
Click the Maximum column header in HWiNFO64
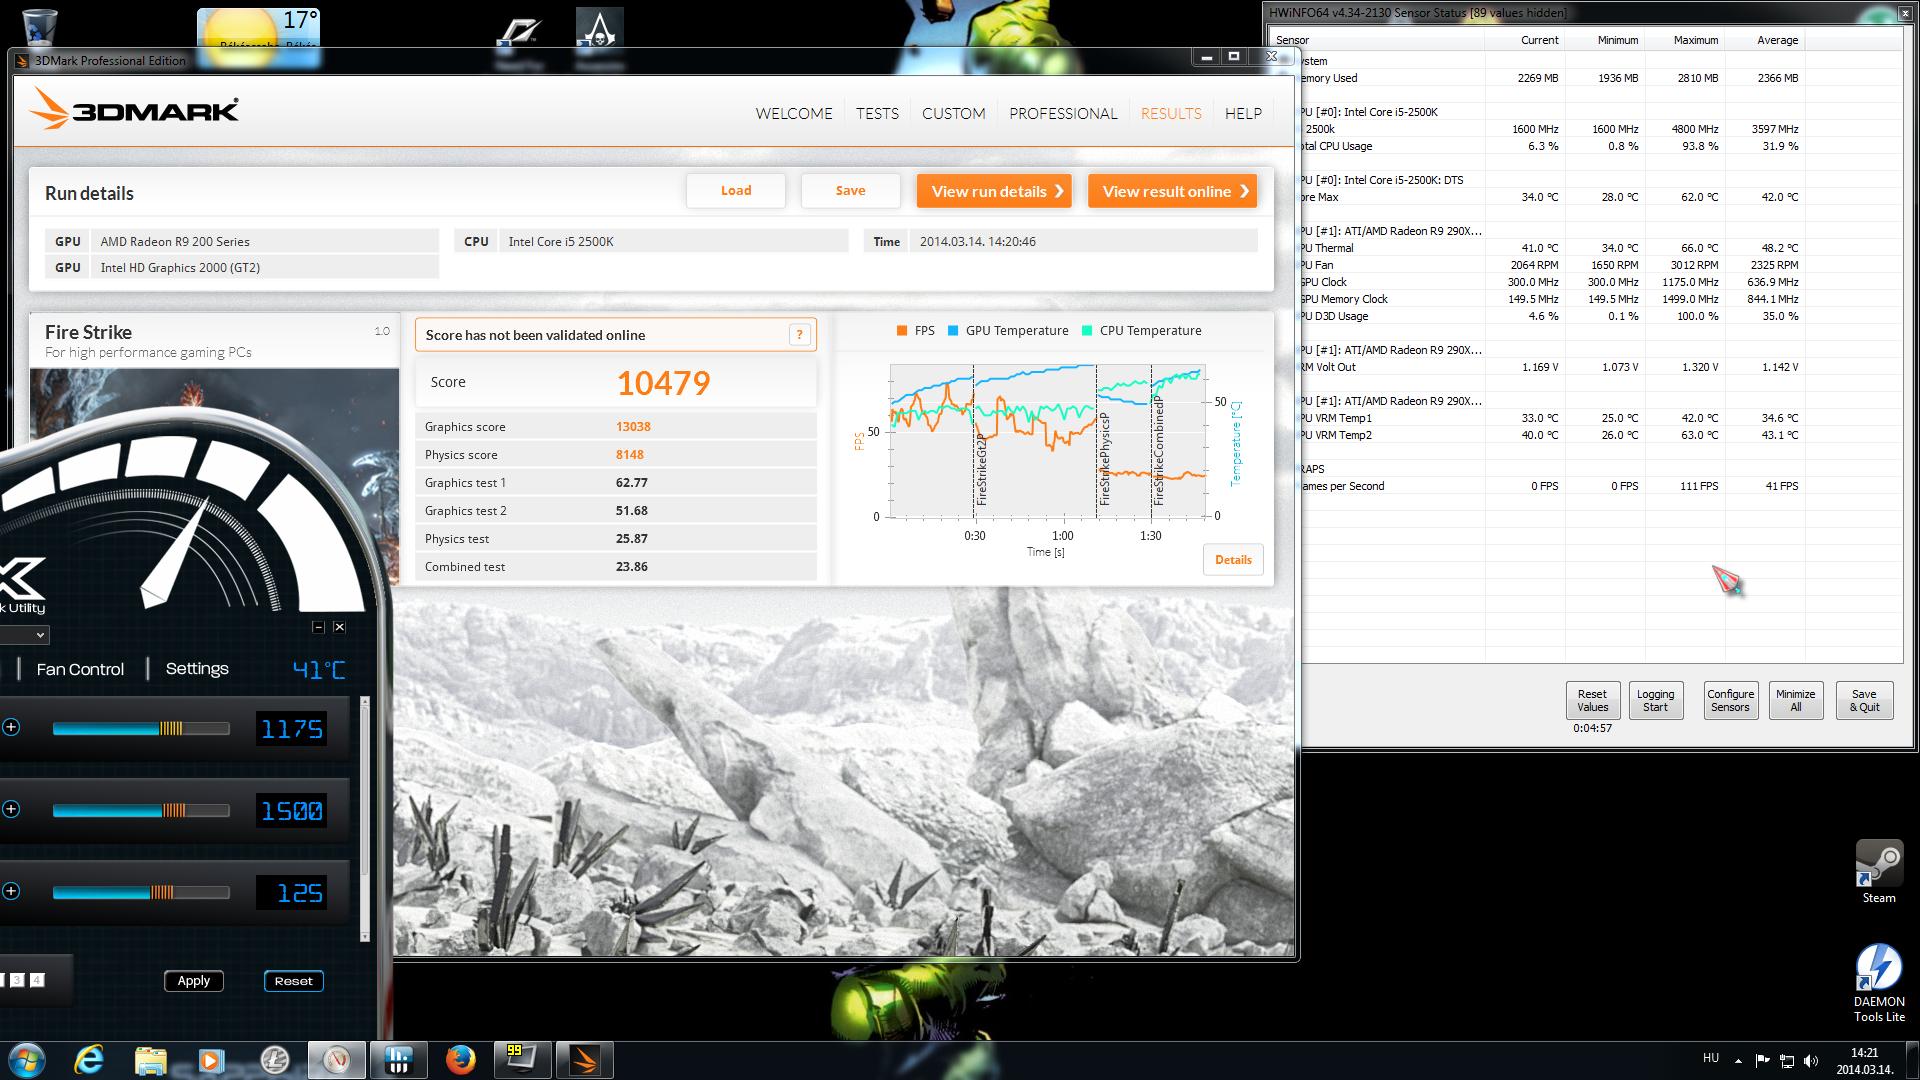pyautogui.click(x=1684, y=40)
